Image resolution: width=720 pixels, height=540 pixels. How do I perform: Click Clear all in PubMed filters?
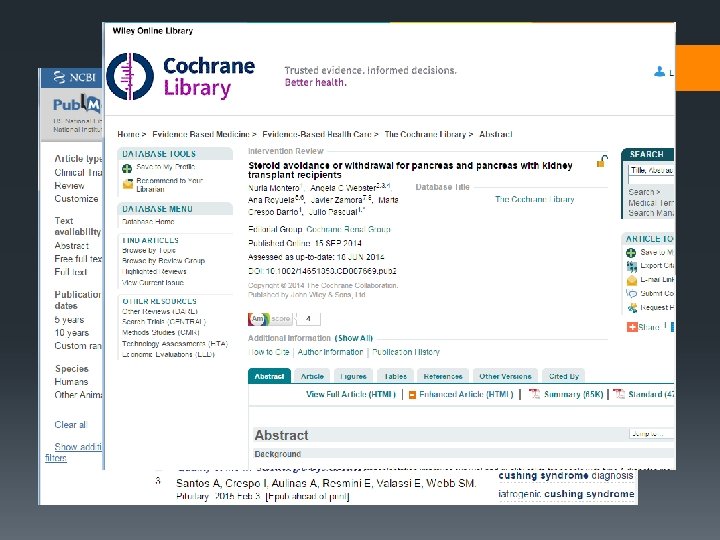(70, 425)
